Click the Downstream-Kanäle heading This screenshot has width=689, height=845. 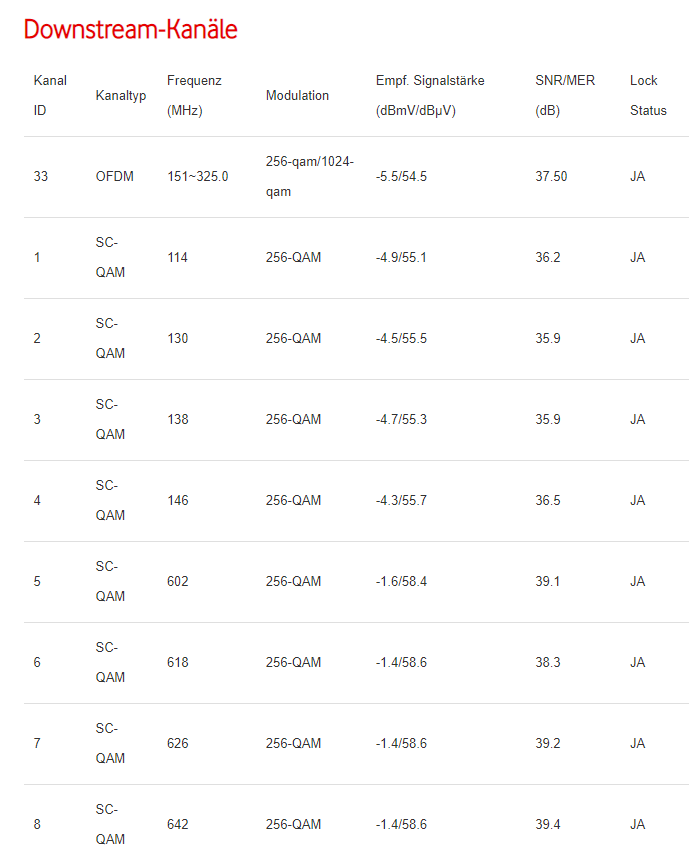pos(130,29)
